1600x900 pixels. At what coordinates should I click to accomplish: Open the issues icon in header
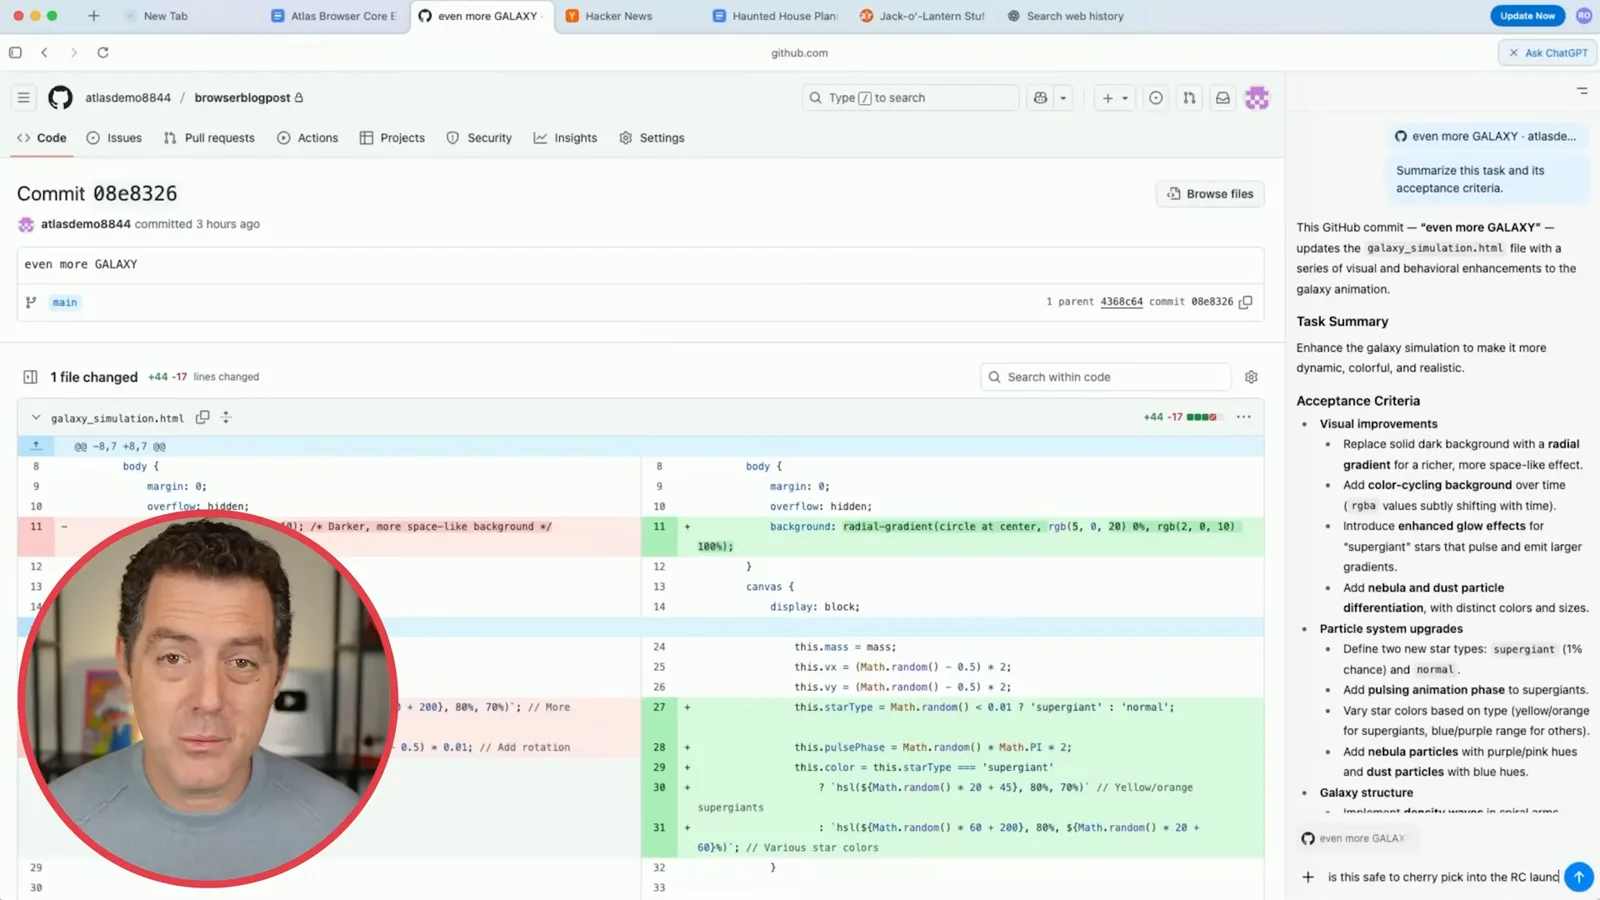point(1156,98)
